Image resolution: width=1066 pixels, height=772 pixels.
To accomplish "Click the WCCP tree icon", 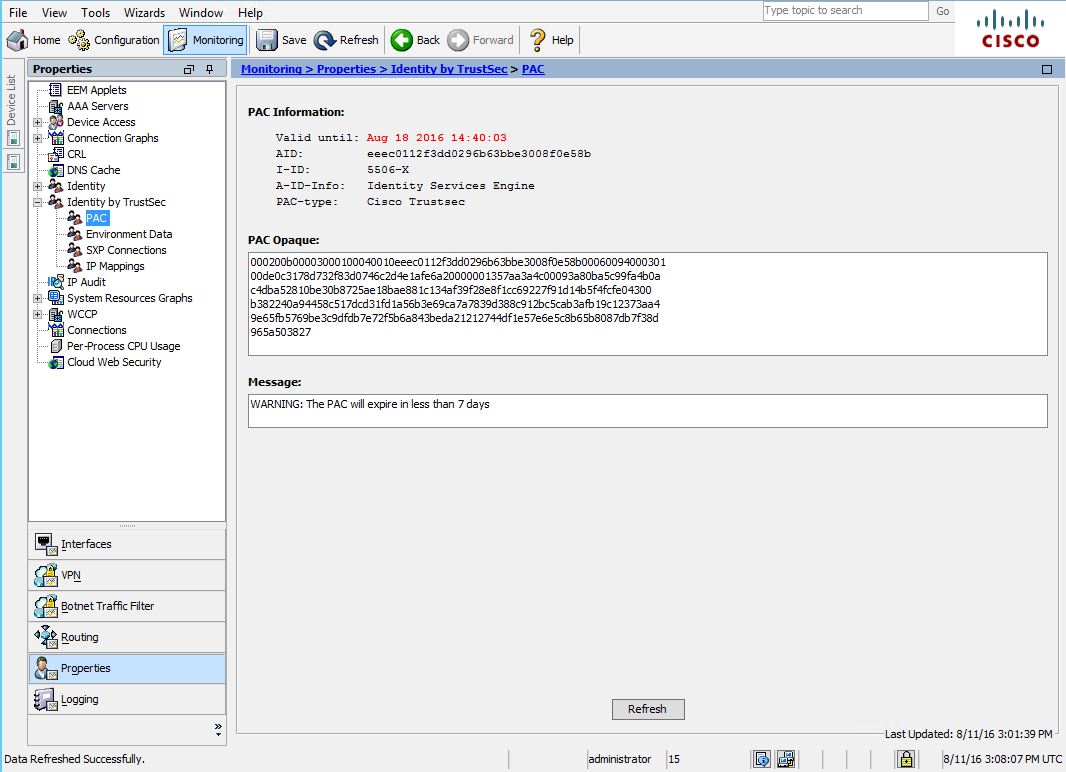I will pyautogui.click(x=56, y=314).
